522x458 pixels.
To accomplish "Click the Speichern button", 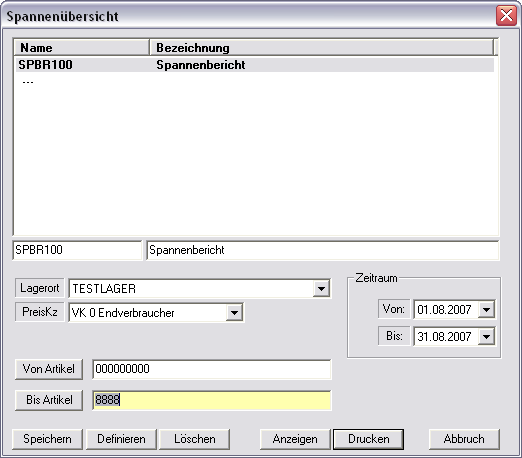I will pos(47,439).
